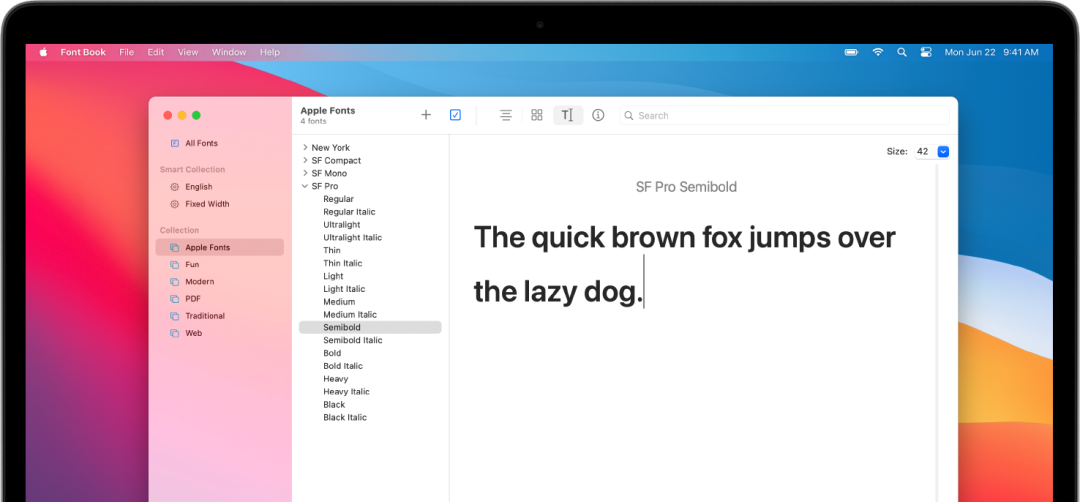Click the size value field showing 42
This screenshot has height=502, width=1080.
(x=925, y=151)
